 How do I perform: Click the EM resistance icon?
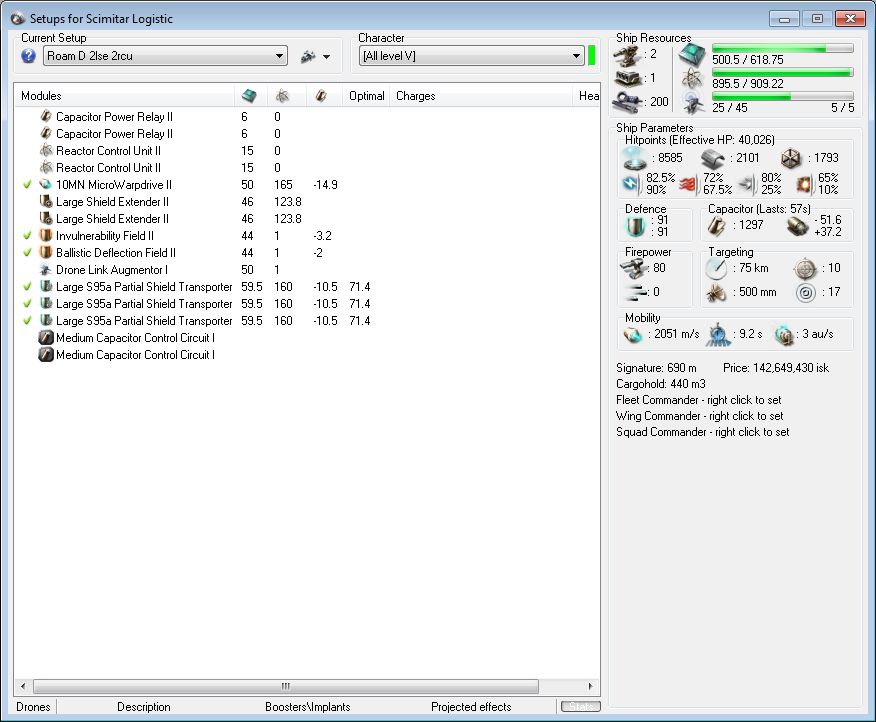(631, 183)
